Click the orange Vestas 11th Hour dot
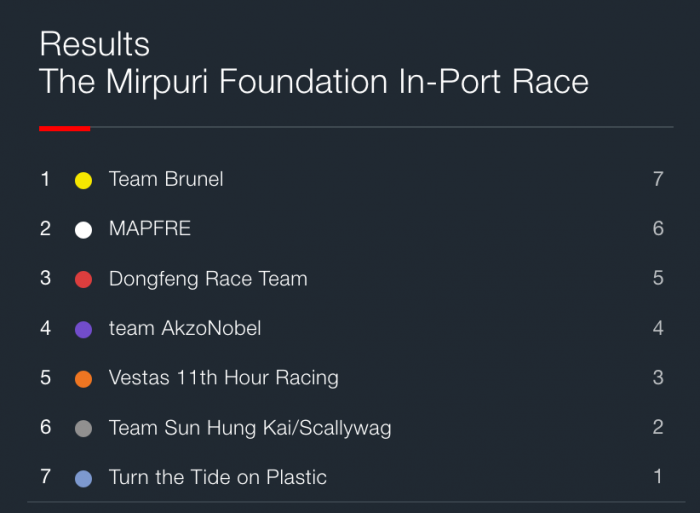This screenshot has width=700, height=513. click(83, 379)
